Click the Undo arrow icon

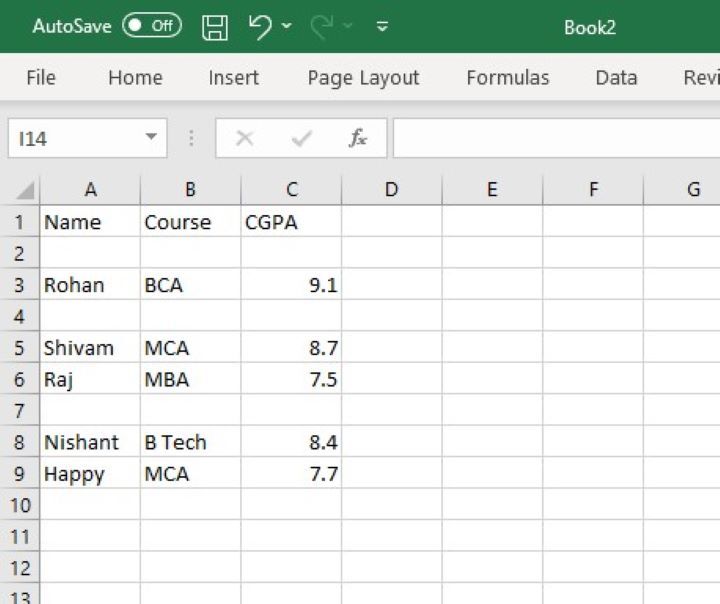coord(260,27)
